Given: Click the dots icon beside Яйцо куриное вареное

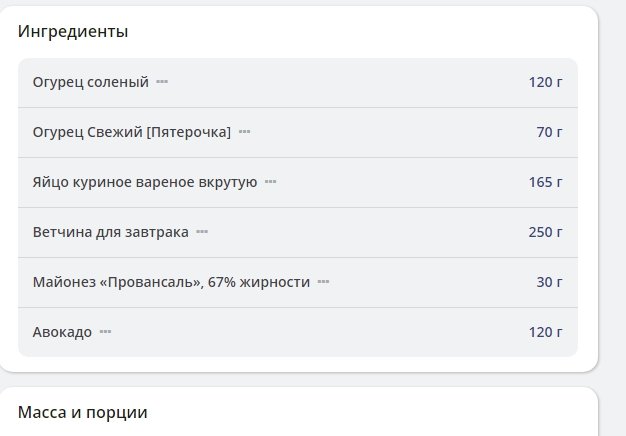Looking at the screenshot, I should pos(270,182).
